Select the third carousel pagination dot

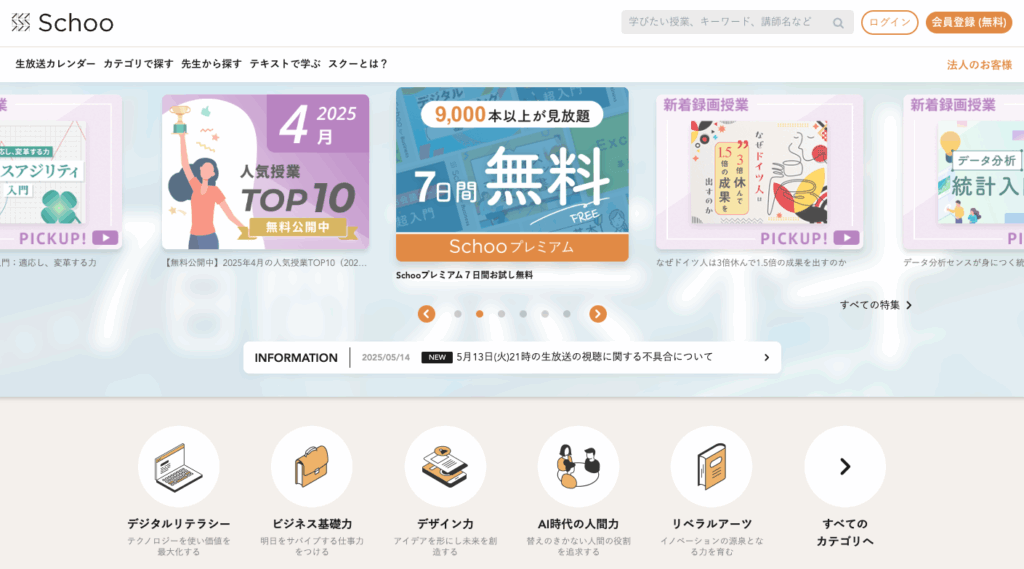(x=502, y=314)
